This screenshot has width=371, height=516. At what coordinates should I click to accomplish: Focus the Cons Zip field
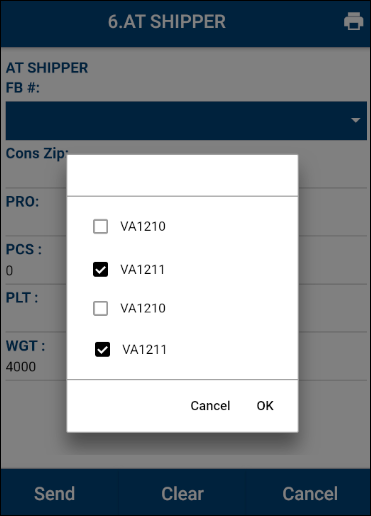point(36,175)
